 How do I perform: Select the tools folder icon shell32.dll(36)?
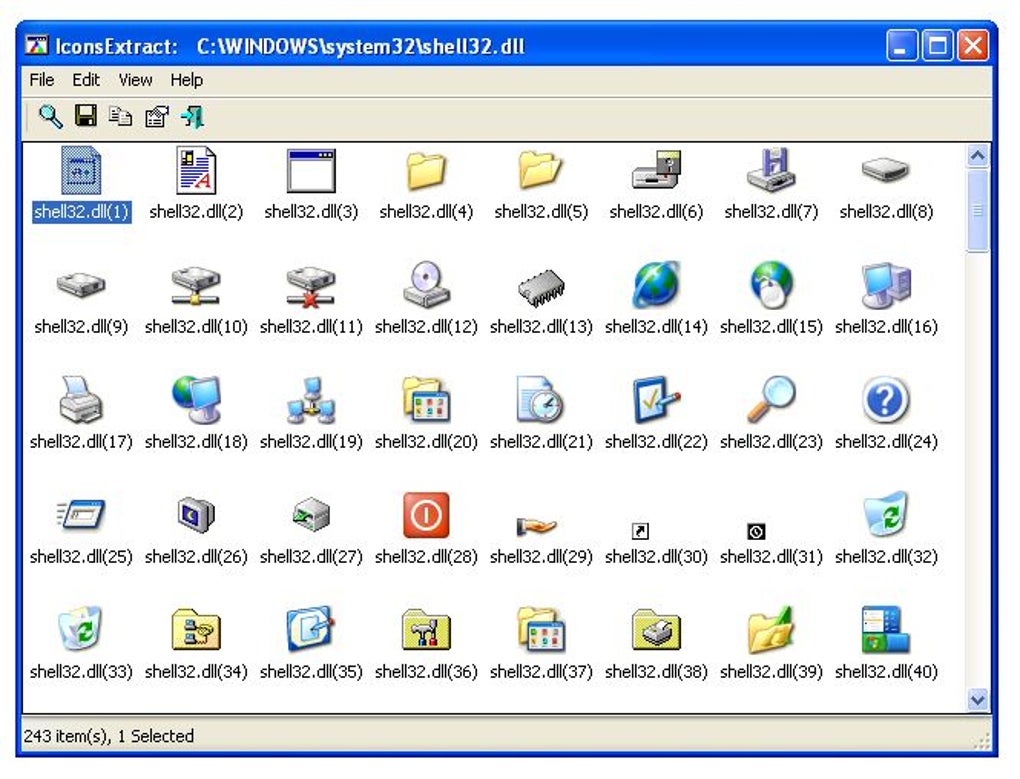coord(426,629)
